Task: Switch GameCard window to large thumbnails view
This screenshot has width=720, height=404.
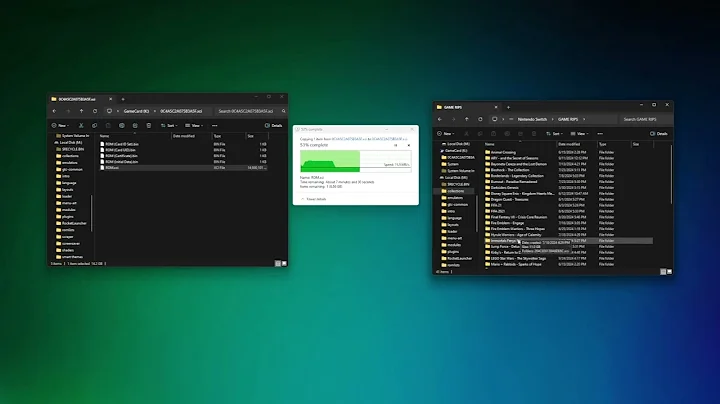Action: 284,264
